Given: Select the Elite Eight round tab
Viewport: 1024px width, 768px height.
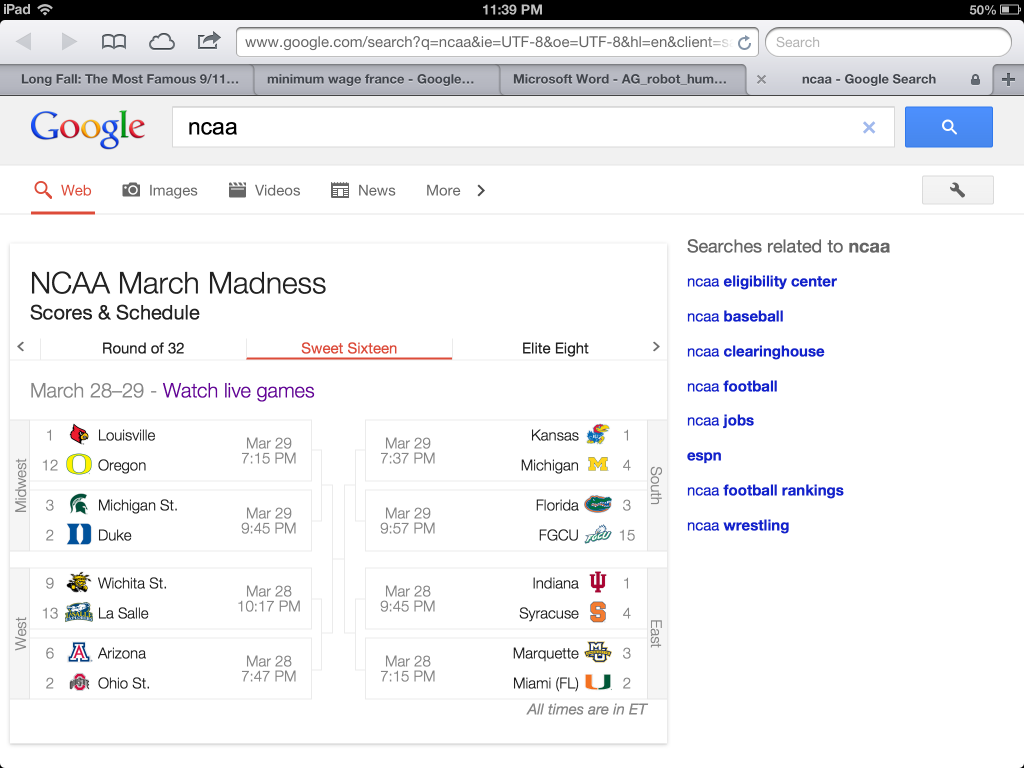Looking at the screenshot, I should (555, 348).
